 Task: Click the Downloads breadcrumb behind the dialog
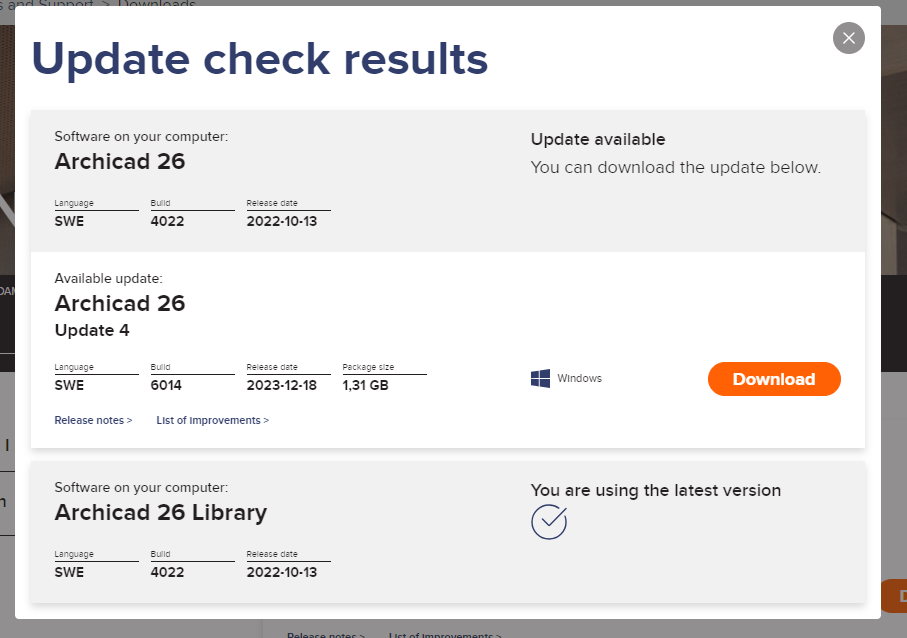pos(157,4)
